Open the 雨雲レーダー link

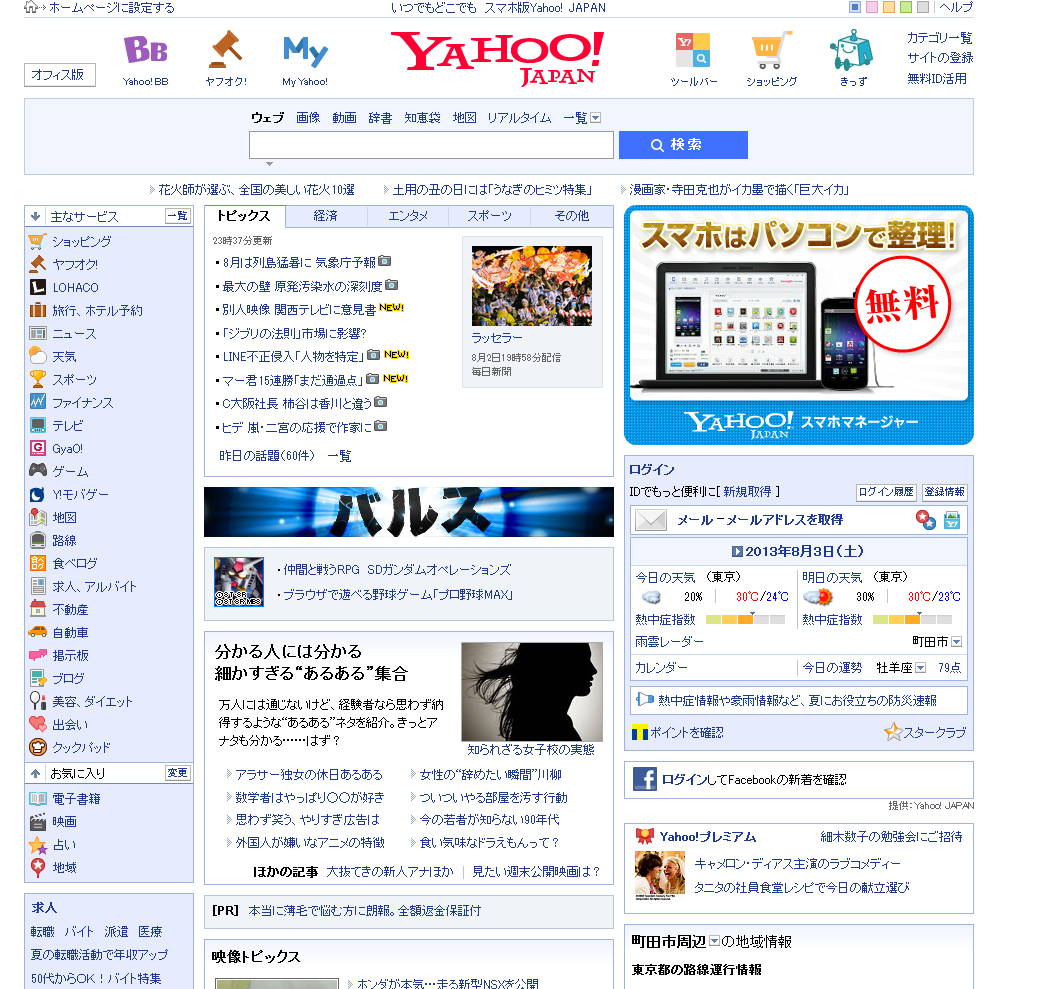click(x=669, y=641)
